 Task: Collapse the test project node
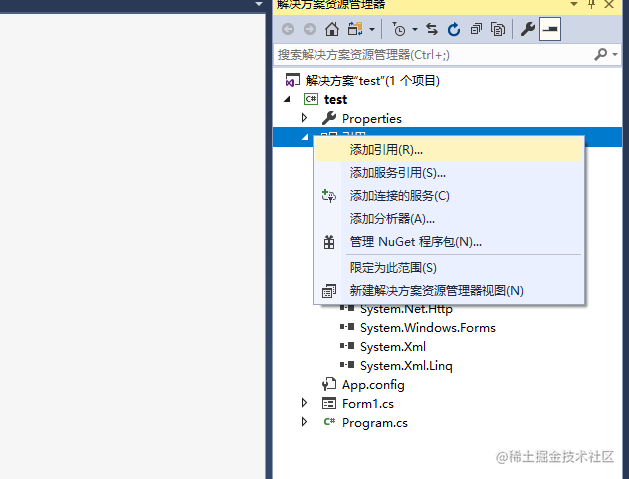click(287, 99)
